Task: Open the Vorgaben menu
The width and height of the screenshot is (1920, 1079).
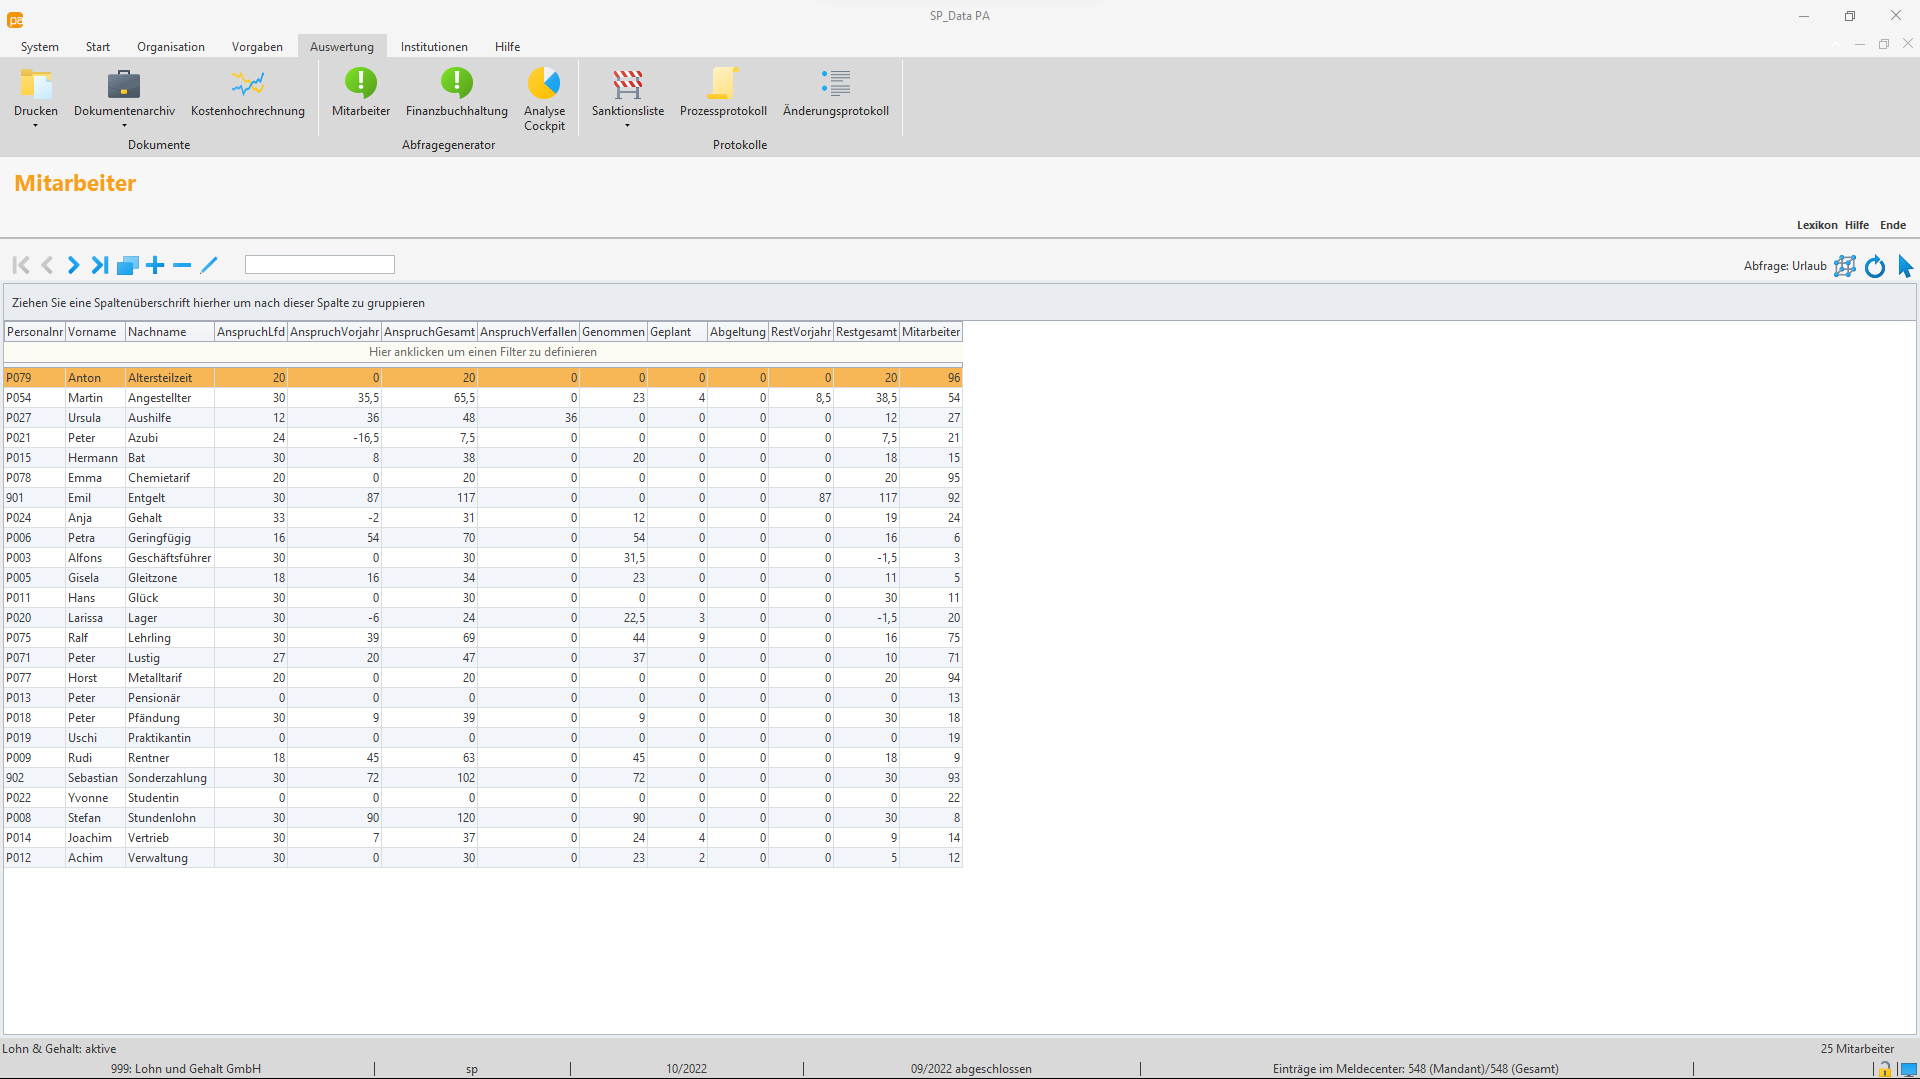Action: 257,46
